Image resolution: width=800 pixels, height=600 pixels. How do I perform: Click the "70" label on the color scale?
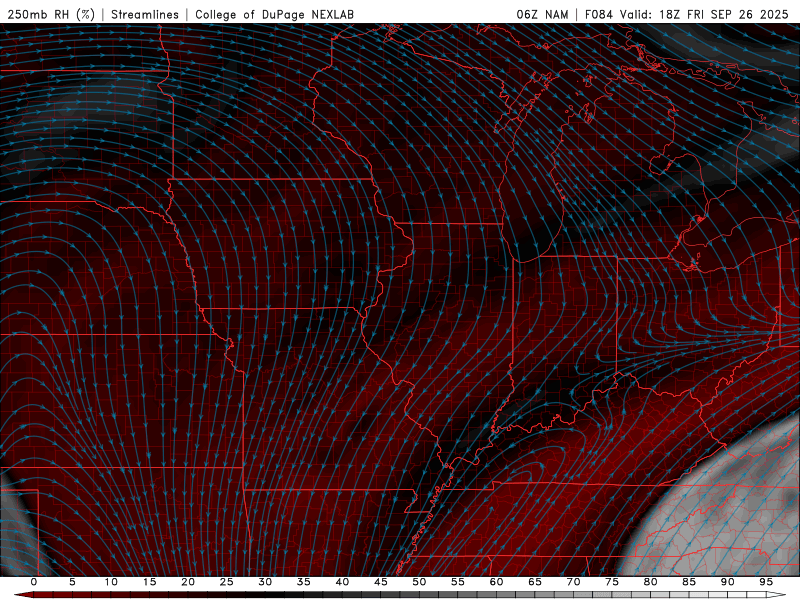click(x=573, y=582)
